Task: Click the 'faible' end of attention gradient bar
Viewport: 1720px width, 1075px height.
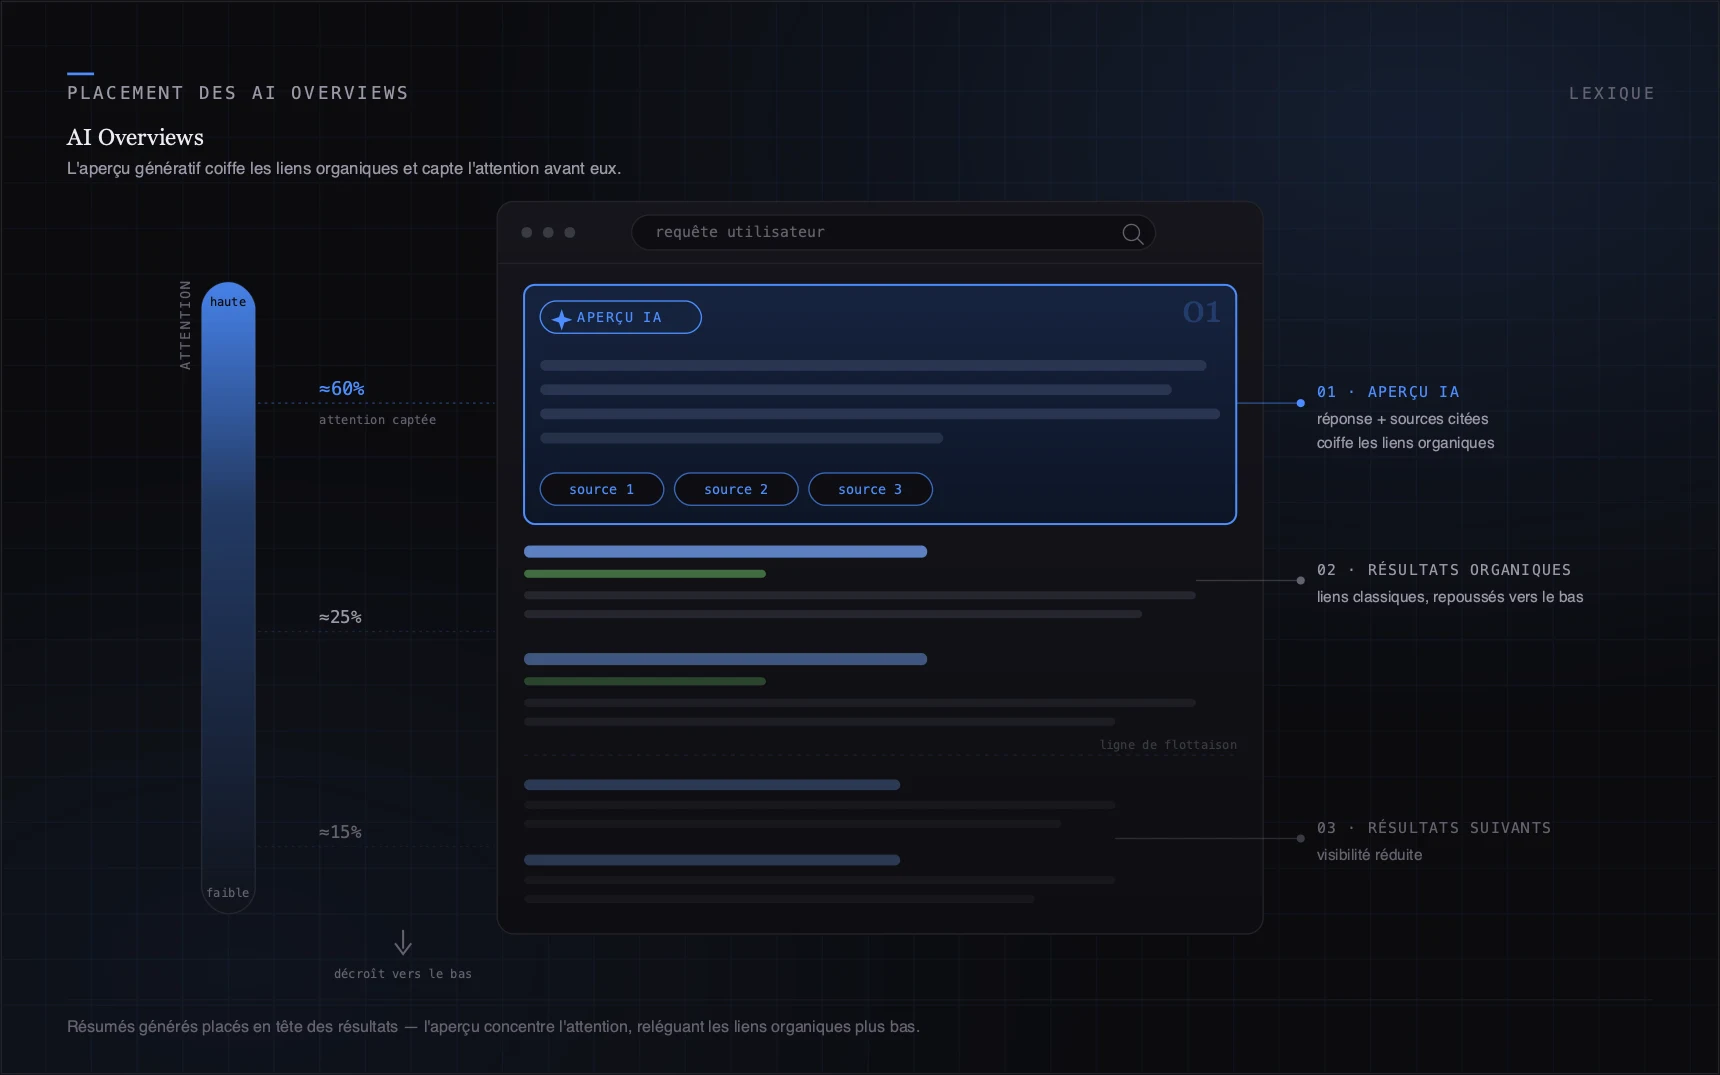Action: 228,893
